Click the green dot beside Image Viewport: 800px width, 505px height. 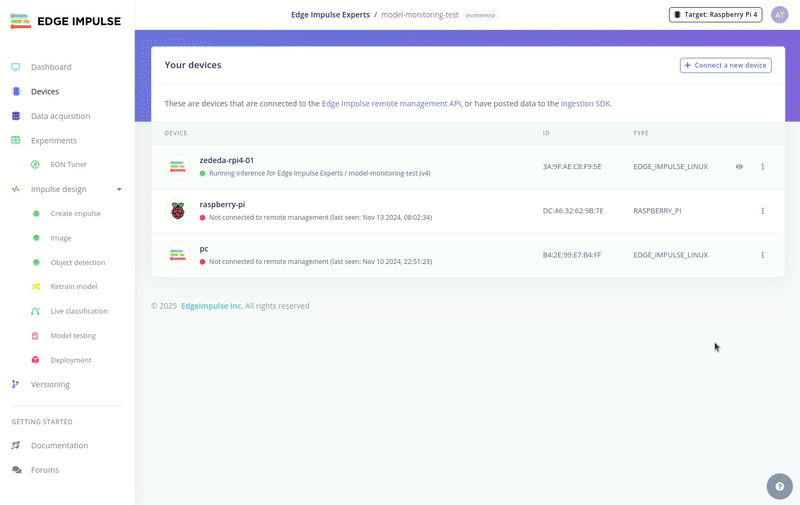(36, 238)
